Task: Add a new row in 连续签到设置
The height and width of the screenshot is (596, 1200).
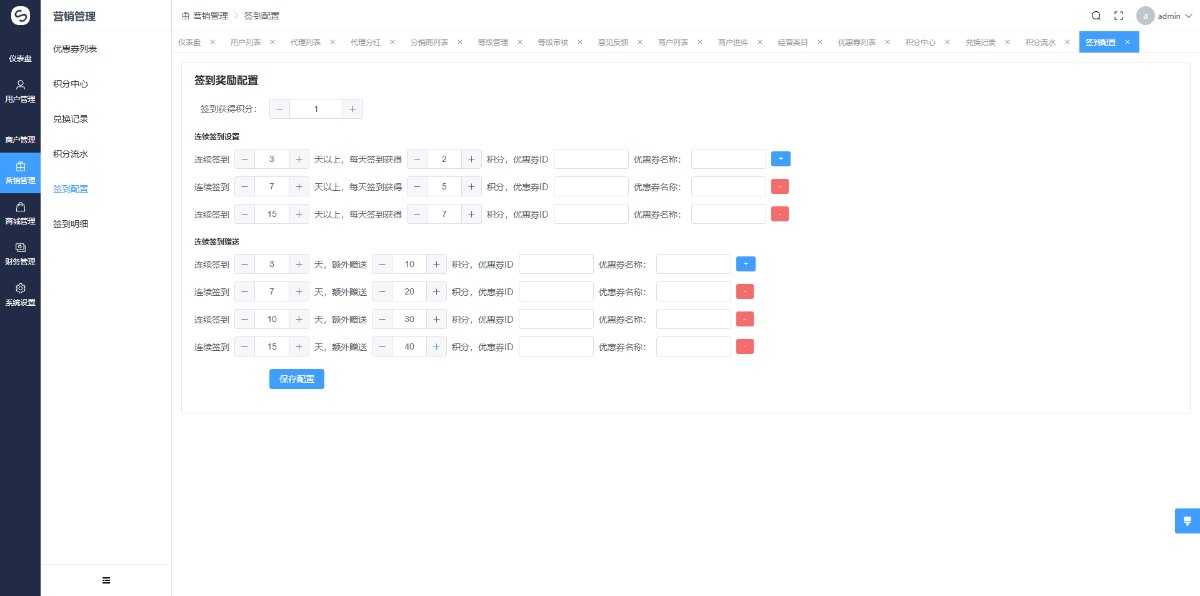Action: 781,158
